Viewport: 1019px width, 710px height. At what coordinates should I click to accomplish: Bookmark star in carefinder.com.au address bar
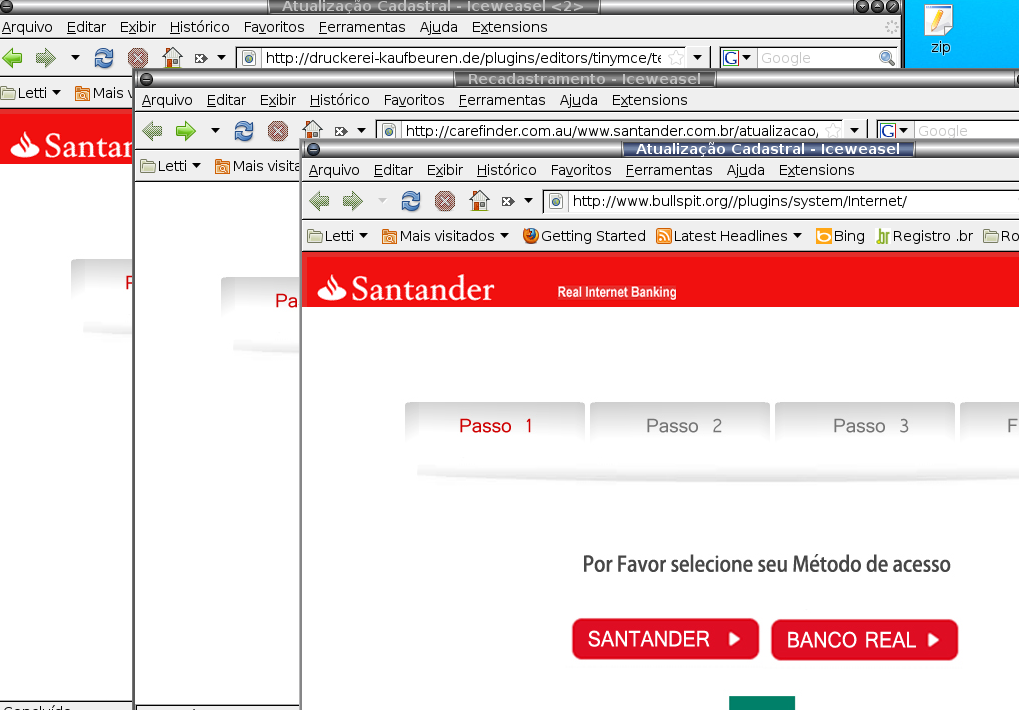(832, 131)
